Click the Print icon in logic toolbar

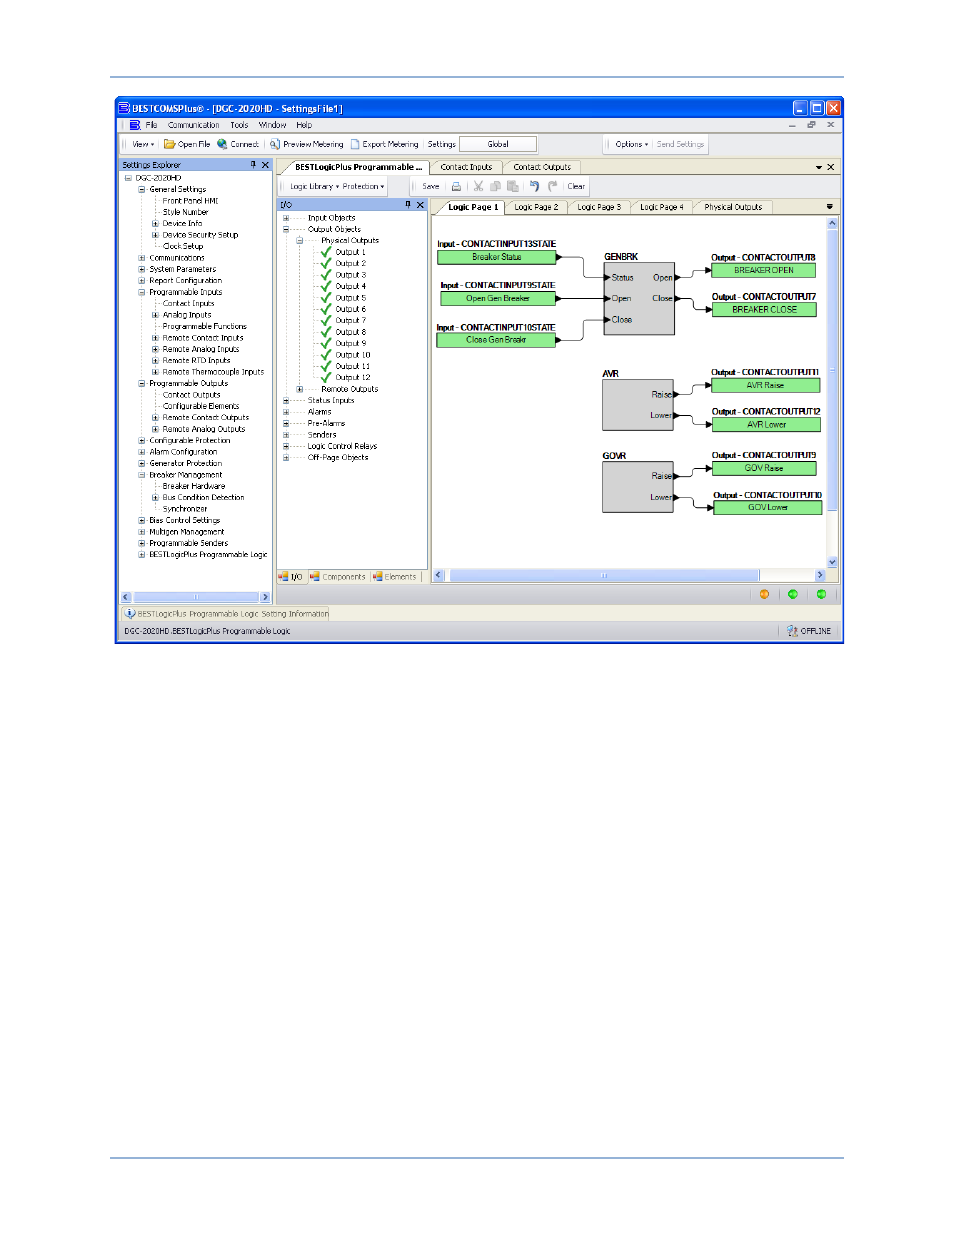[x=456, y=186]
